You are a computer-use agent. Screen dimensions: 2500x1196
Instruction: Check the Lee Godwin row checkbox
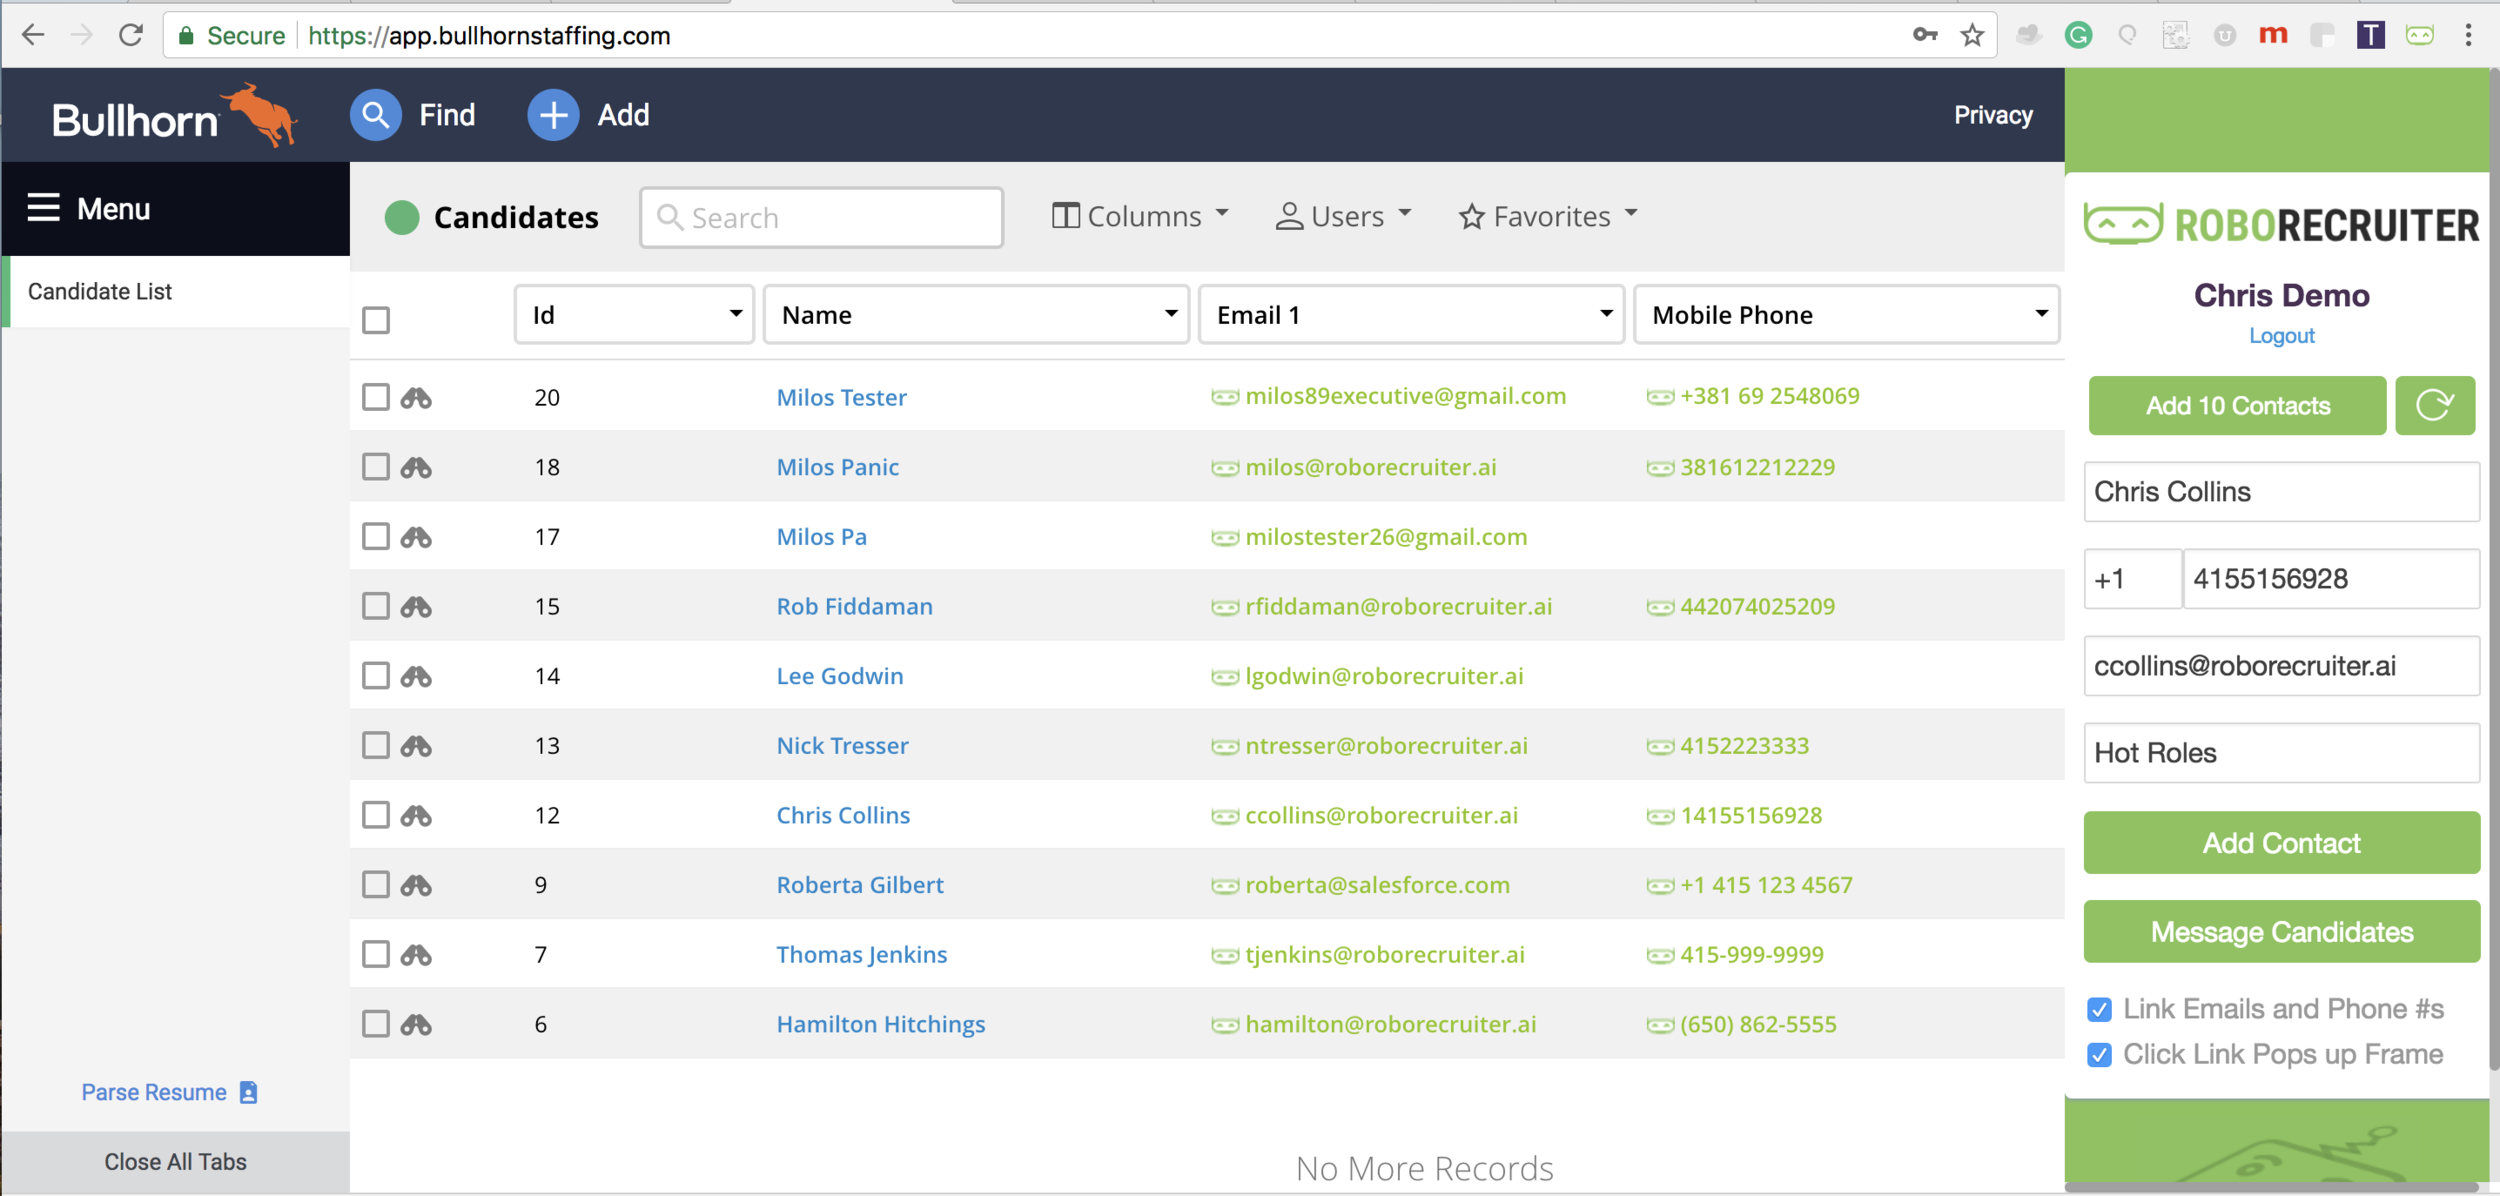point(376,675)
